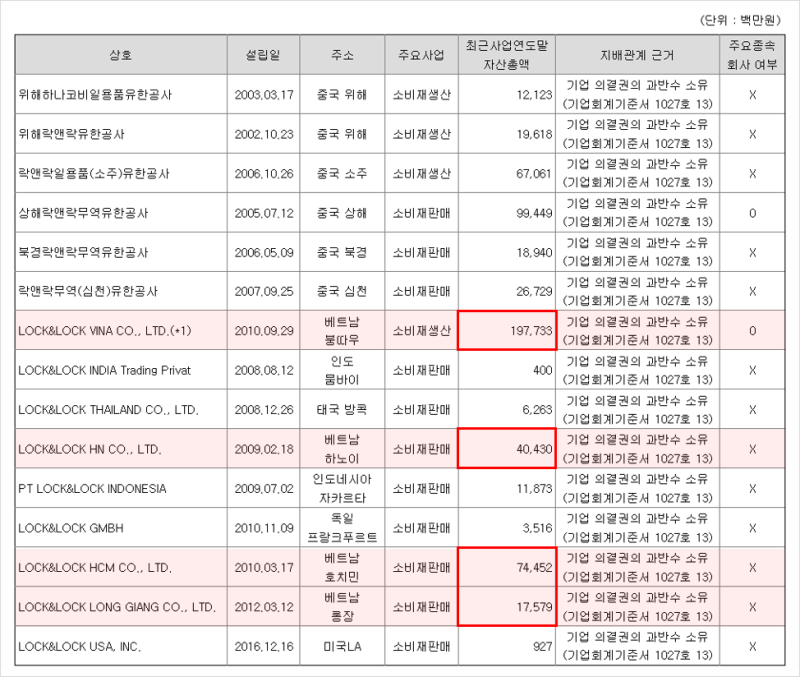Click the asset value 197,733

coord(531,331)
